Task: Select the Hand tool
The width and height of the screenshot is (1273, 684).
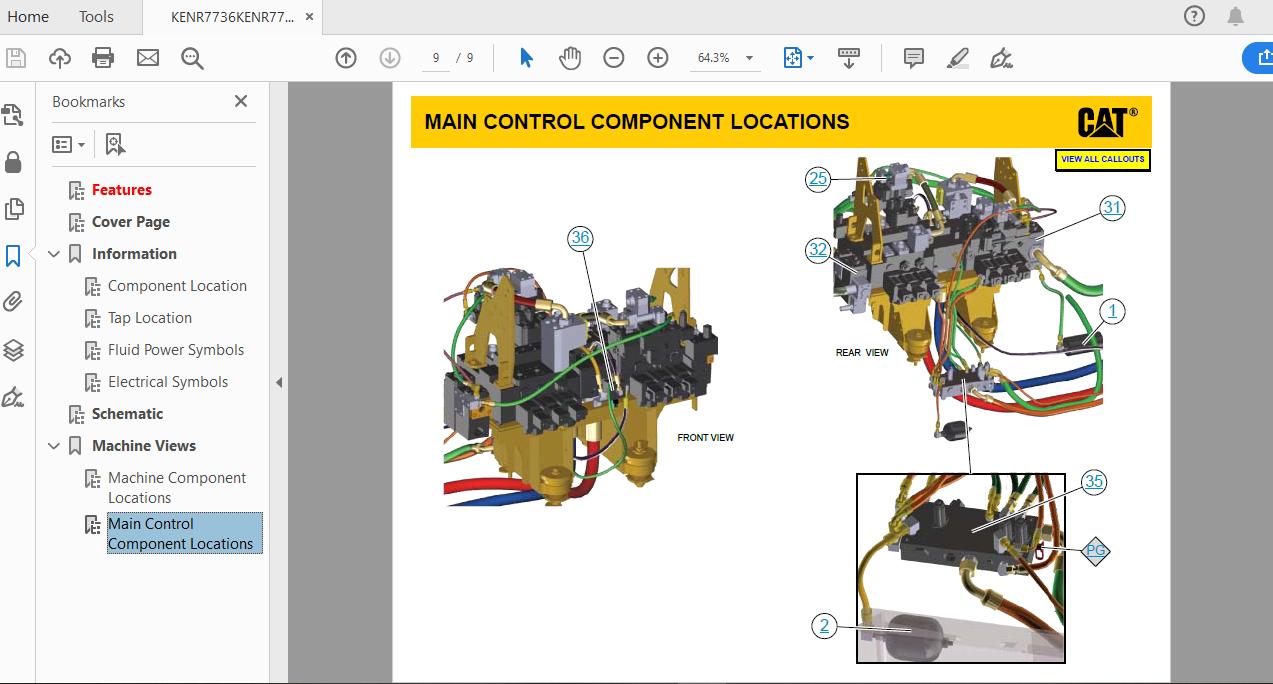Action: 570,57
